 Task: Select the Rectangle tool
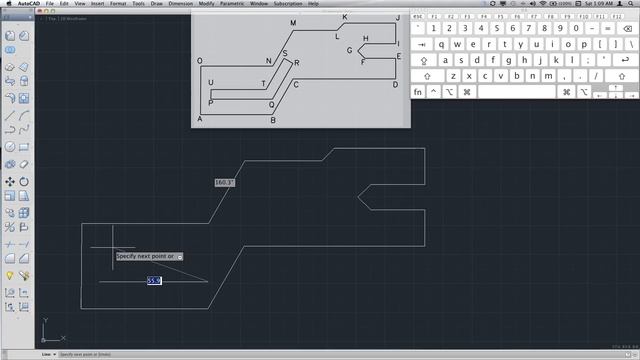pyautogui.click(x=24, y=147)
